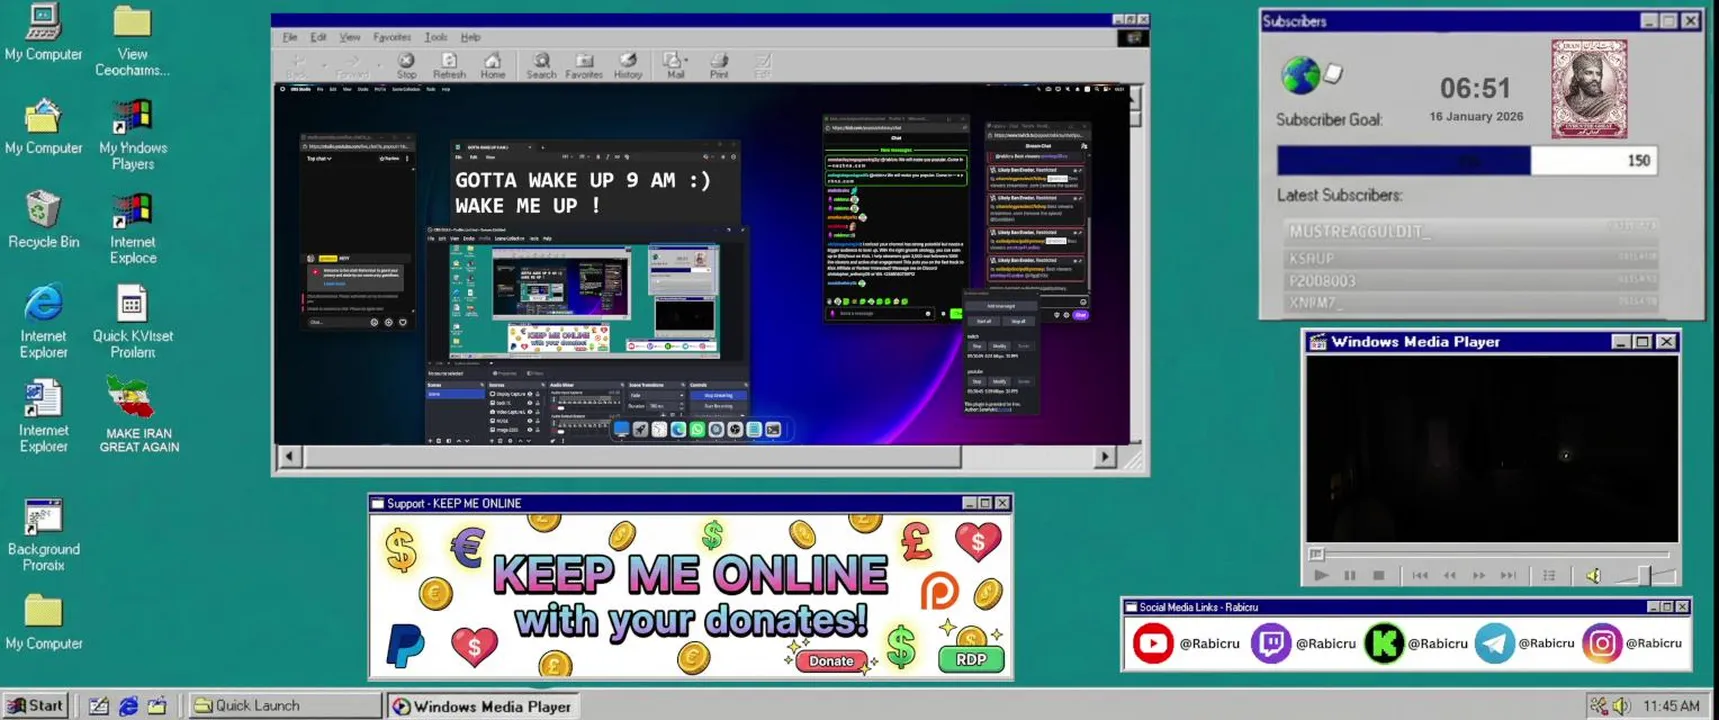Click the PayPal logo in Support banner

pyautogui.click(x=405, y=645)
